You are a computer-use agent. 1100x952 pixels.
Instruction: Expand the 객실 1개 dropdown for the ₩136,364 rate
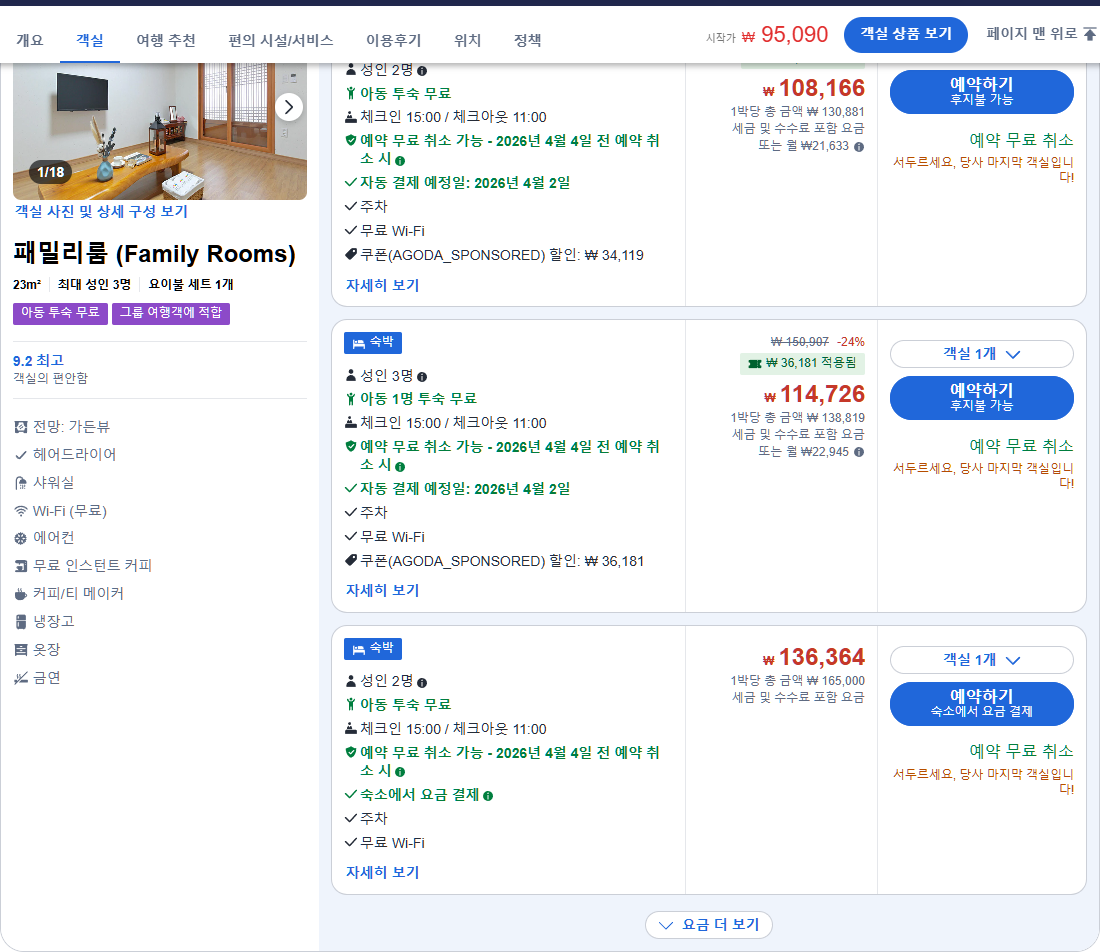[981, 660]
